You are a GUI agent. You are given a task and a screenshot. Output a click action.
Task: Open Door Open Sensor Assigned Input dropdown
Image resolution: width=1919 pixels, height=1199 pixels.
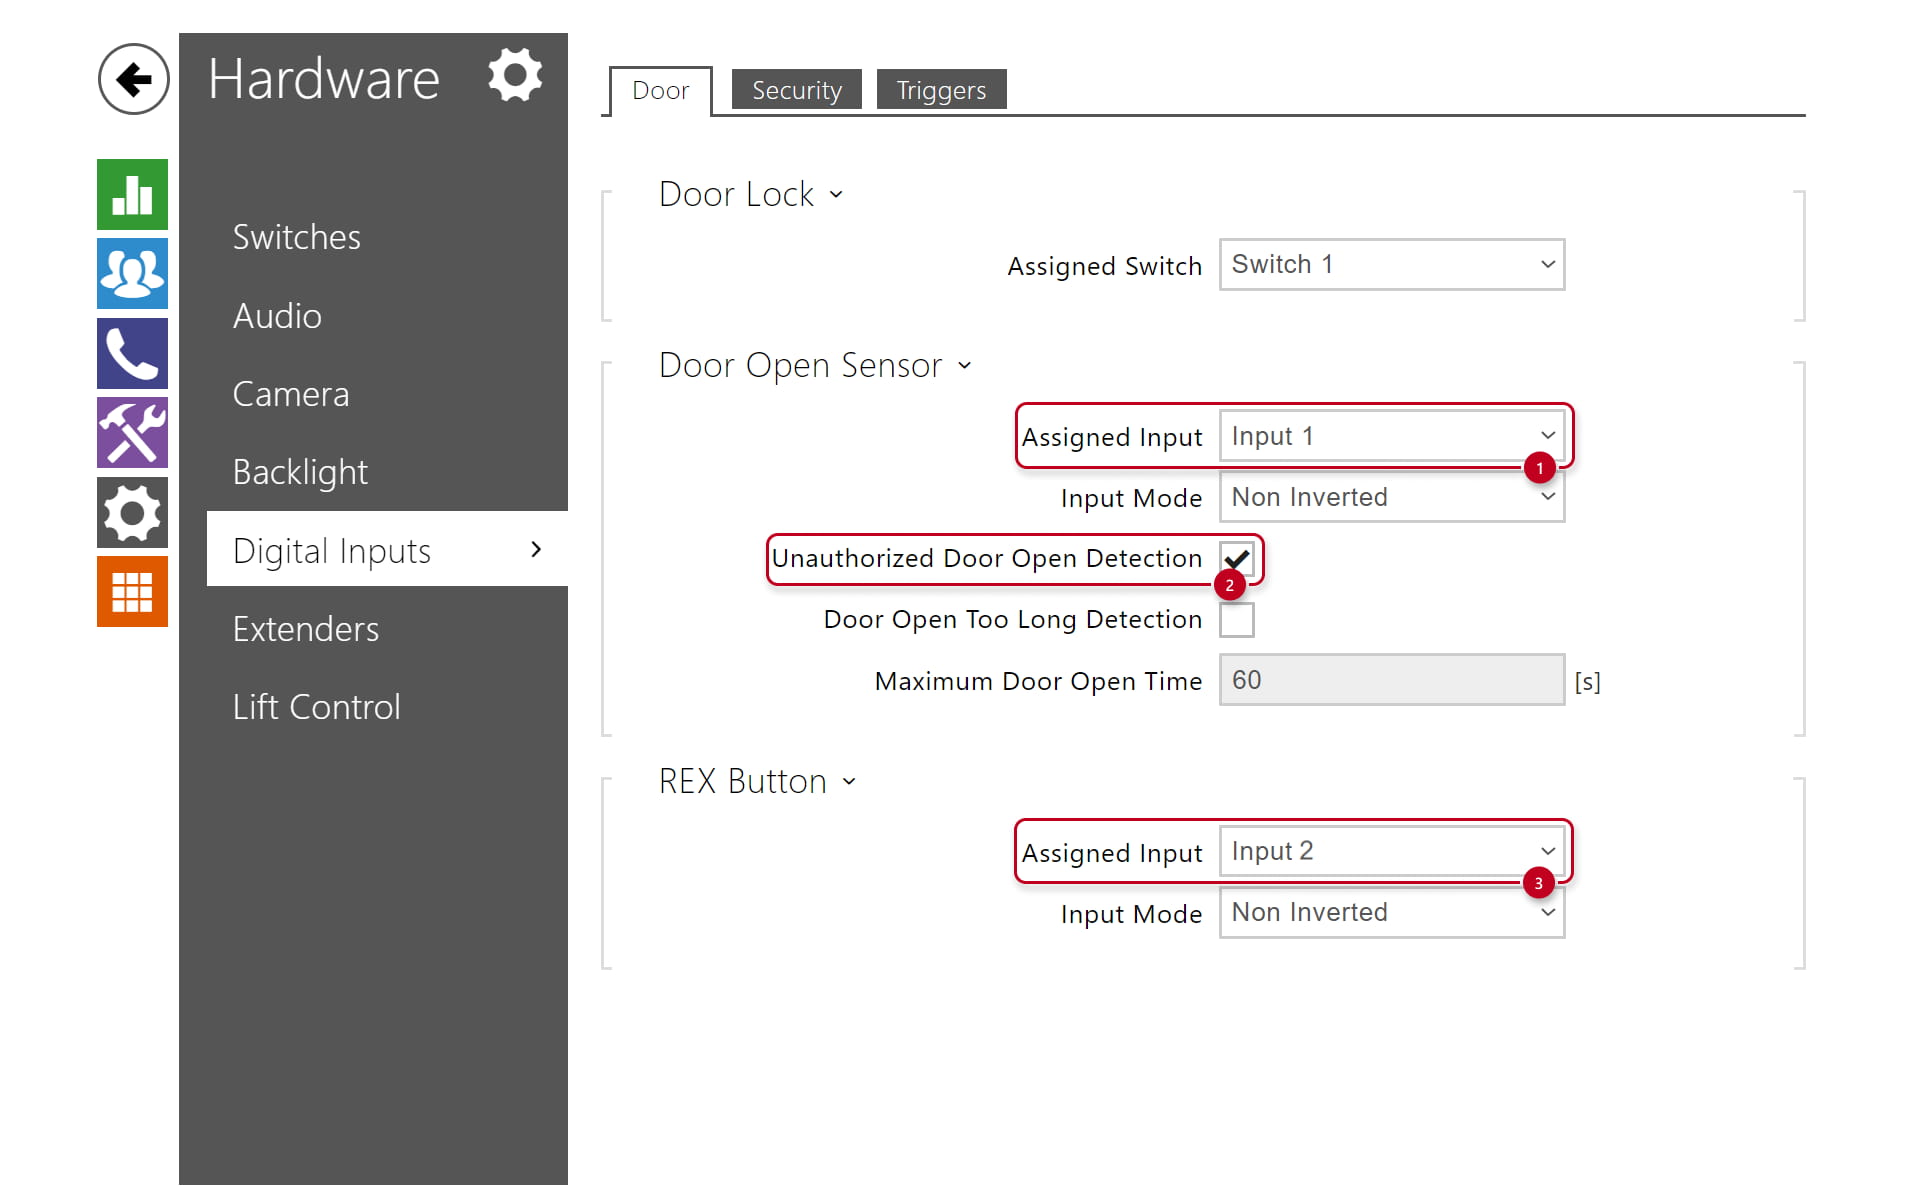pyautogui.click(x=1392, y=436)
